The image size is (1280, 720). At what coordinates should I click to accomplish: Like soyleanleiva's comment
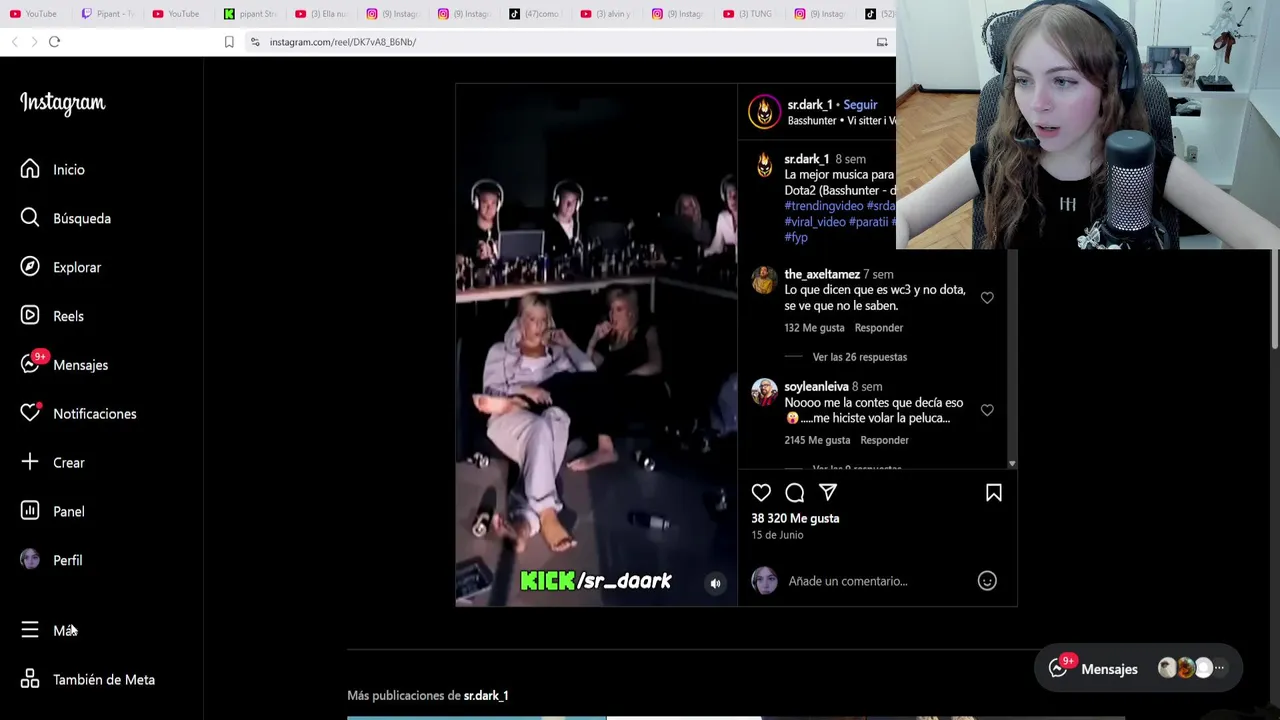point(987,410)
